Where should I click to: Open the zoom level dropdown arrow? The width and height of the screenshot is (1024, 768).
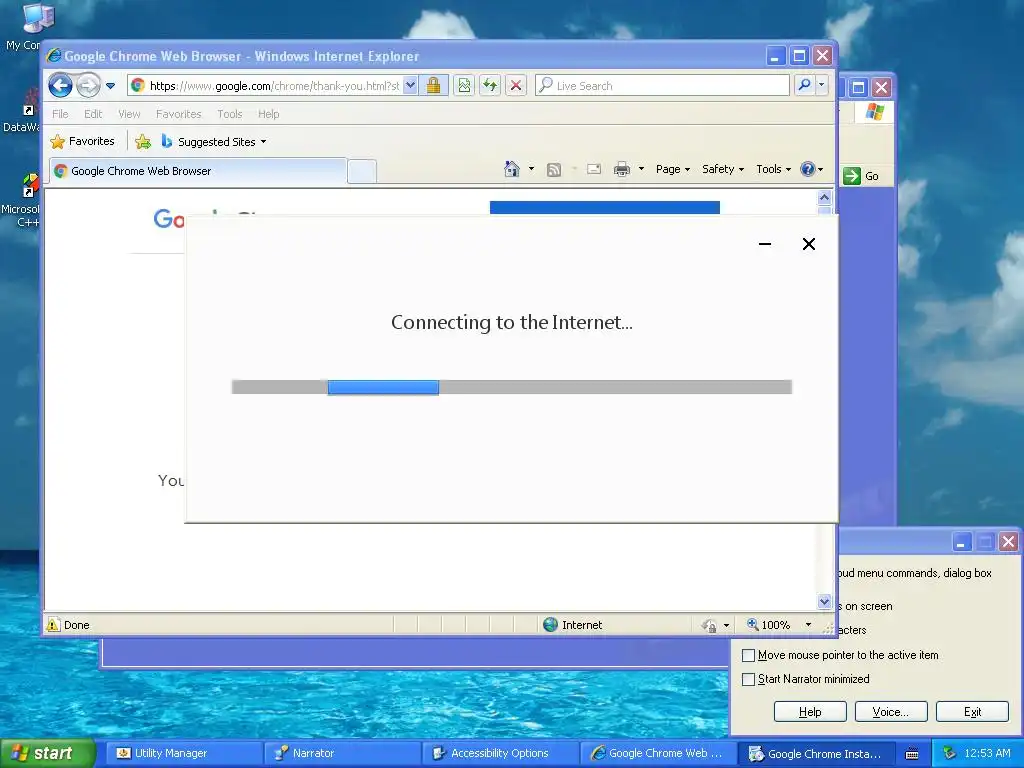pyautogui.click(x=808, y=625)
